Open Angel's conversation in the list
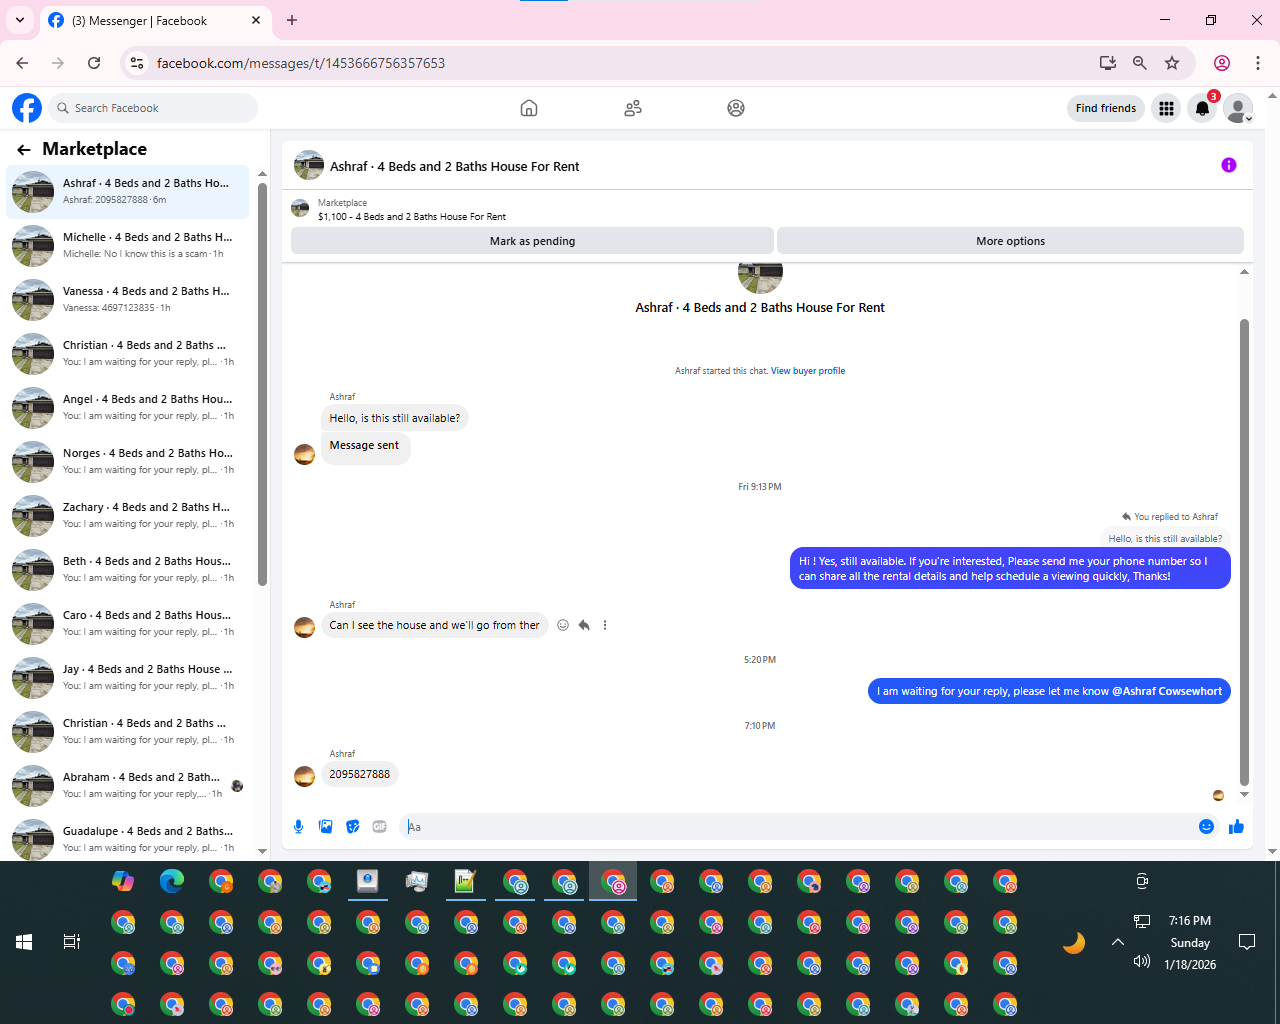The image size is (1280, 1024). point(128,407)
